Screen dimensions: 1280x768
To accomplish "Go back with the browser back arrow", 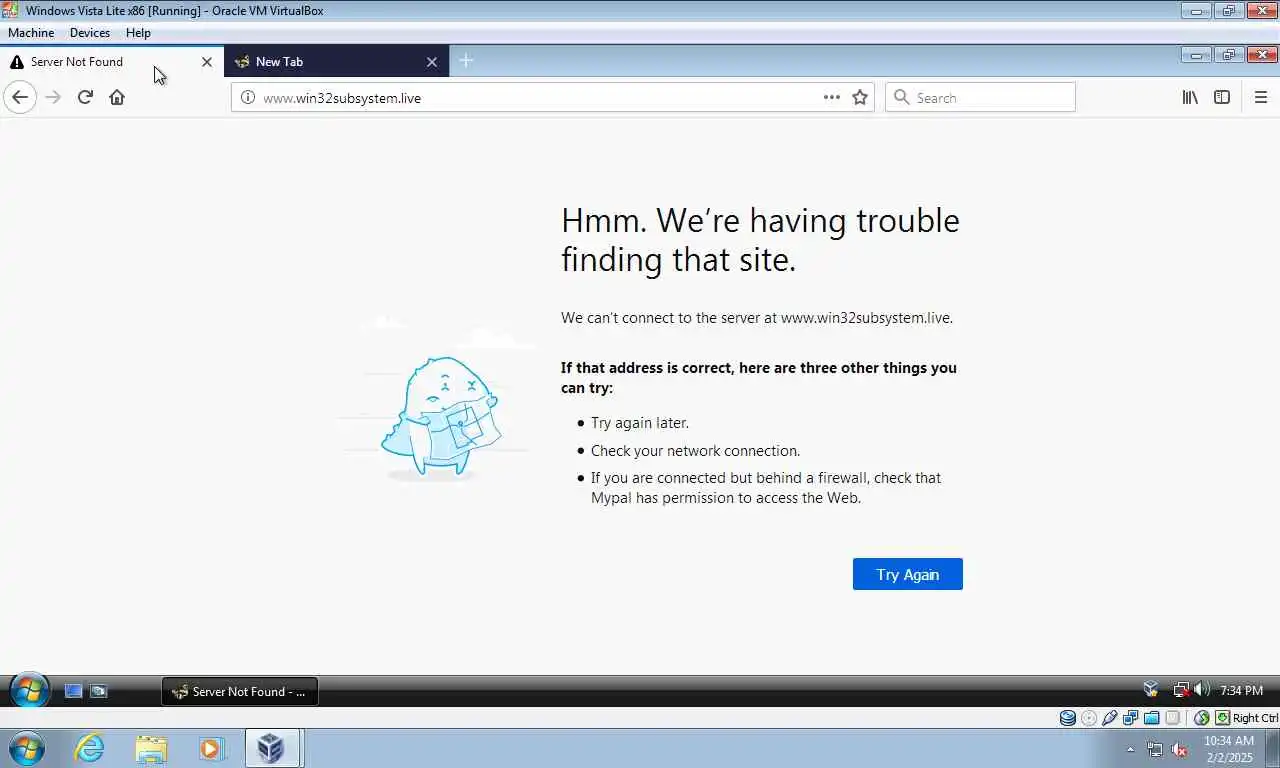I will [x=20, y=97].
